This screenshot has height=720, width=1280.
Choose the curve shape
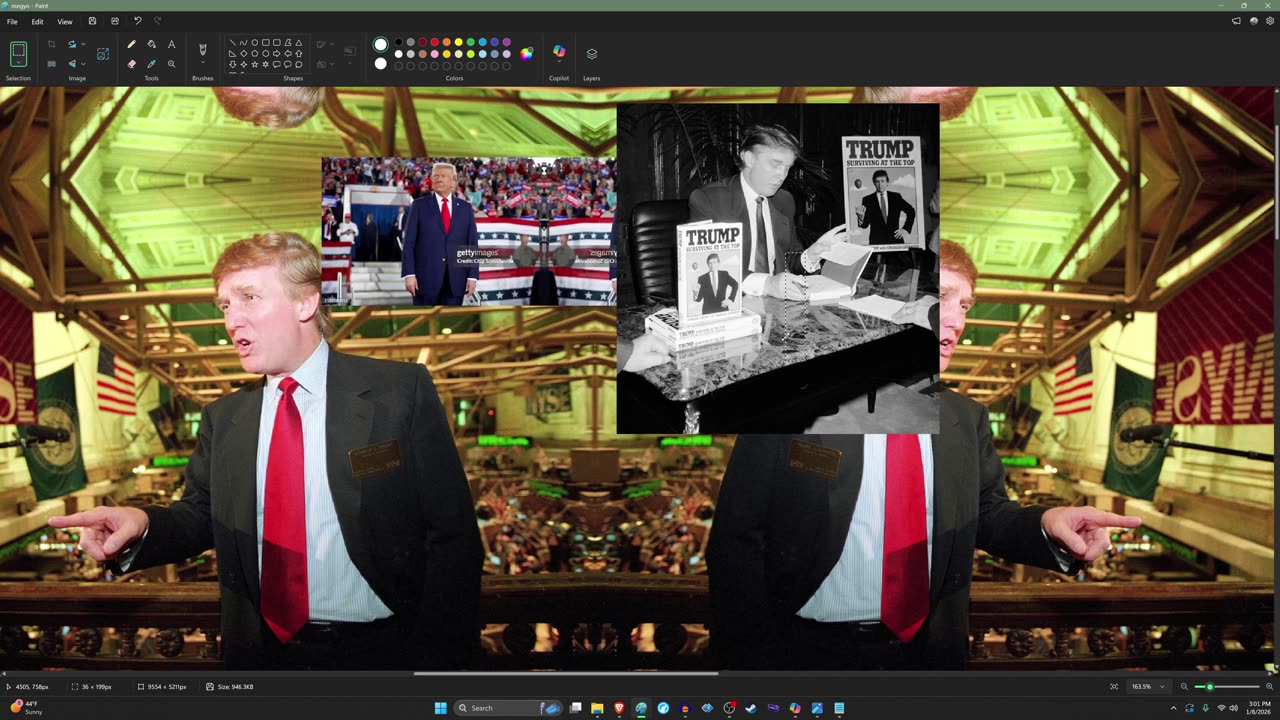(243, 43)
